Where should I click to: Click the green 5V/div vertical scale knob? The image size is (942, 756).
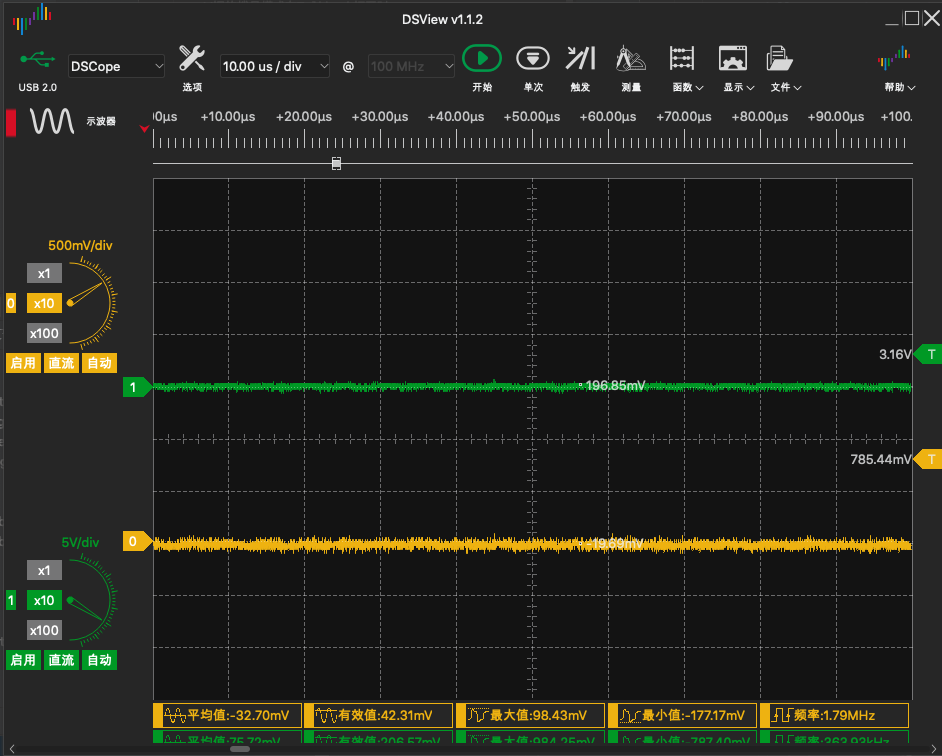click(x=91, y=600)
